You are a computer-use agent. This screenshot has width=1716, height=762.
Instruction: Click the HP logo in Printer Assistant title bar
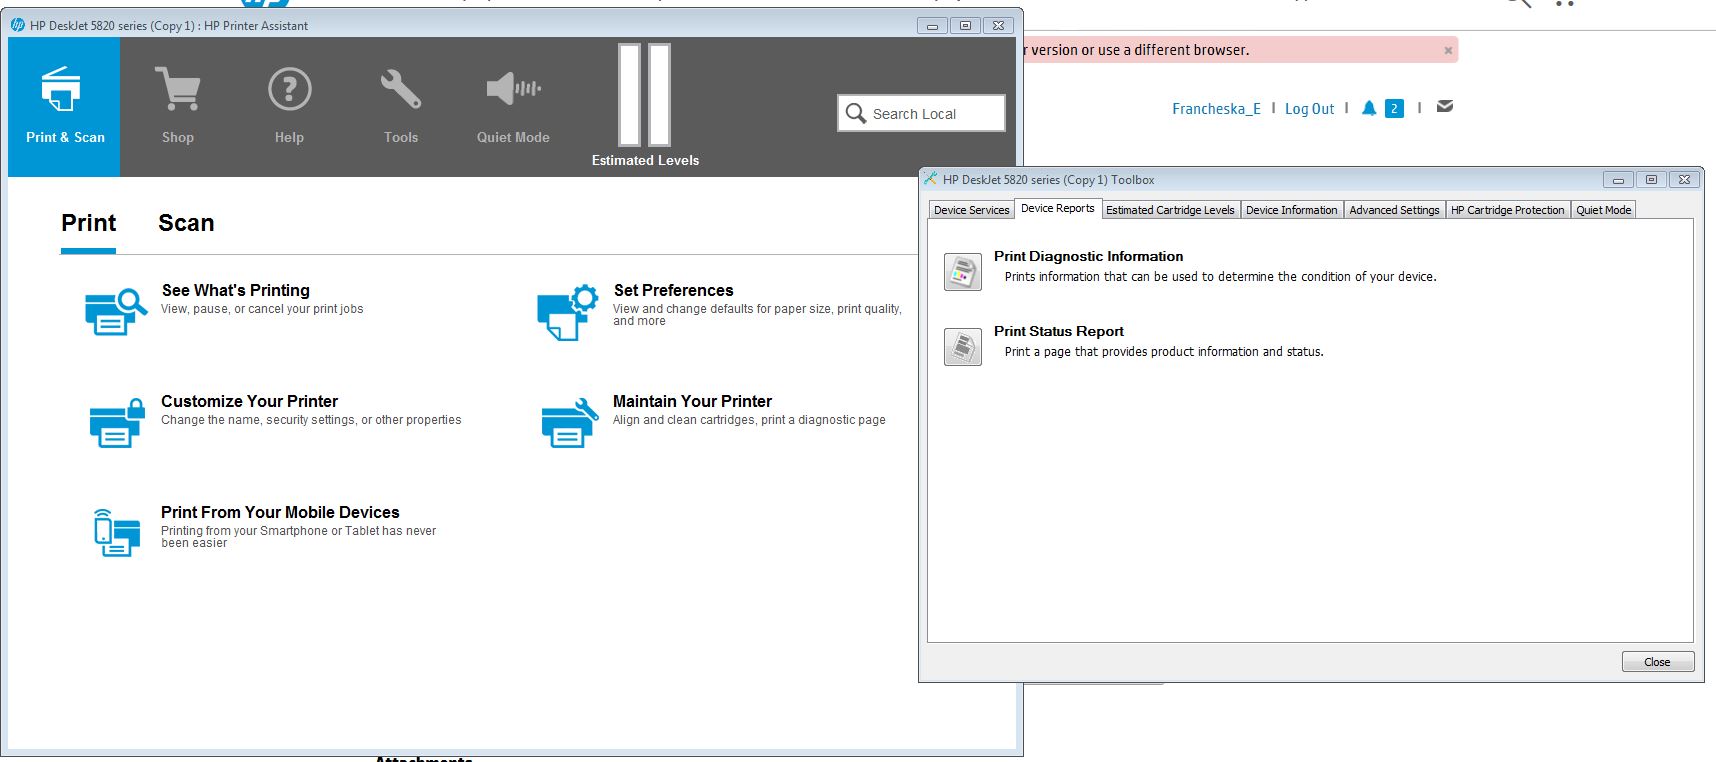[18, 25]
